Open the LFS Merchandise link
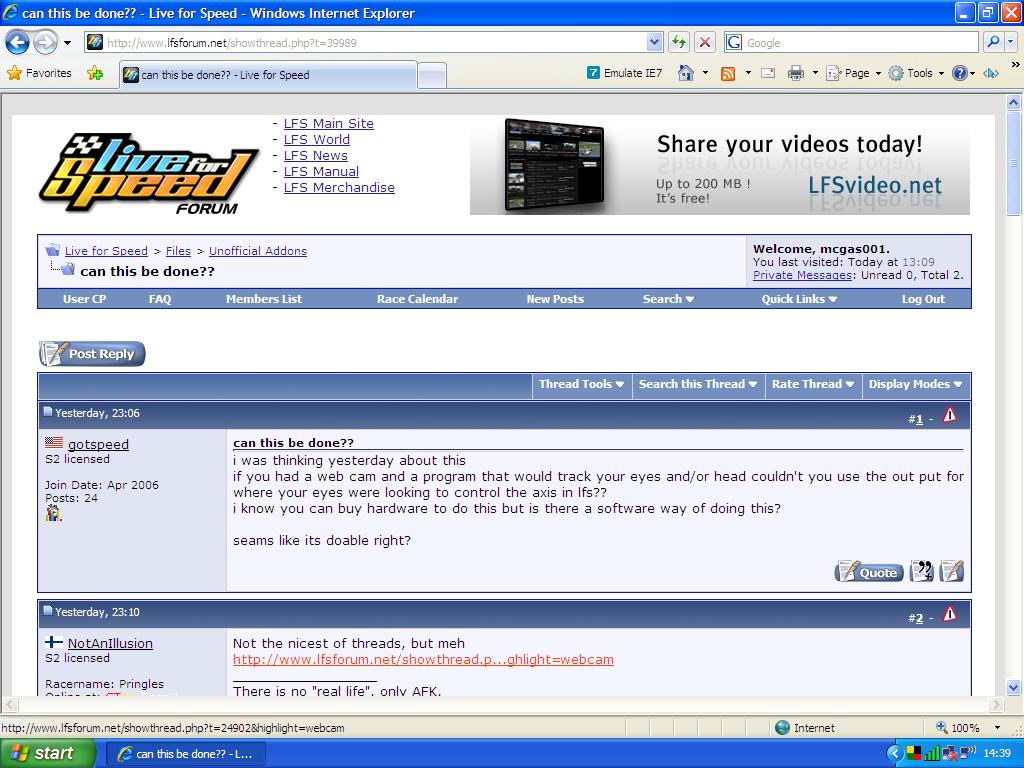The height and width of the screenshot is (768, 1024). pyautogui.click(x=339, y=187)
